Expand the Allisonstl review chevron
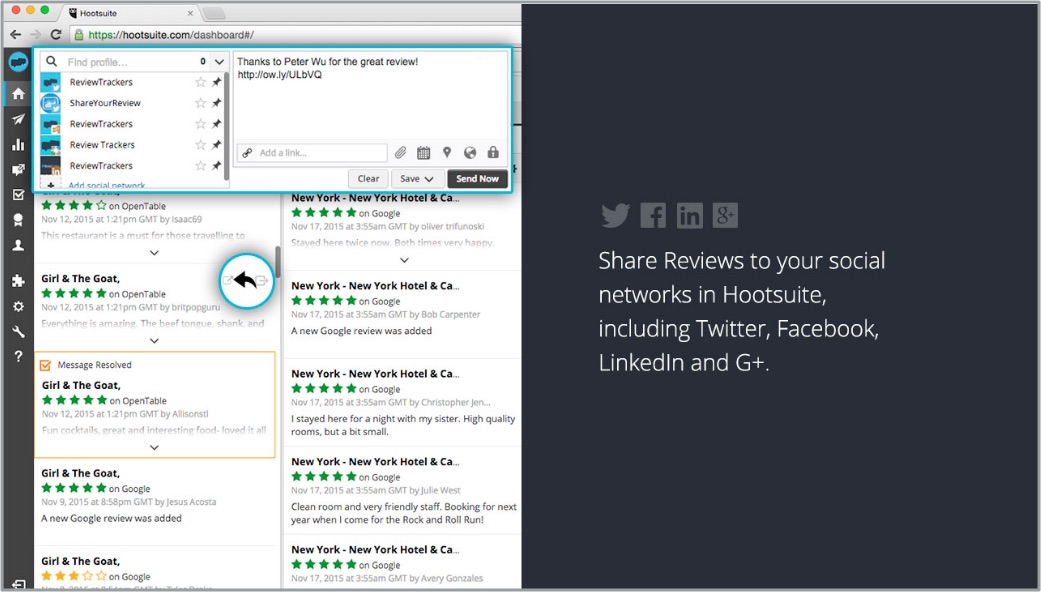This screenshot has width=1041, height=592. (x=154, y=447)
